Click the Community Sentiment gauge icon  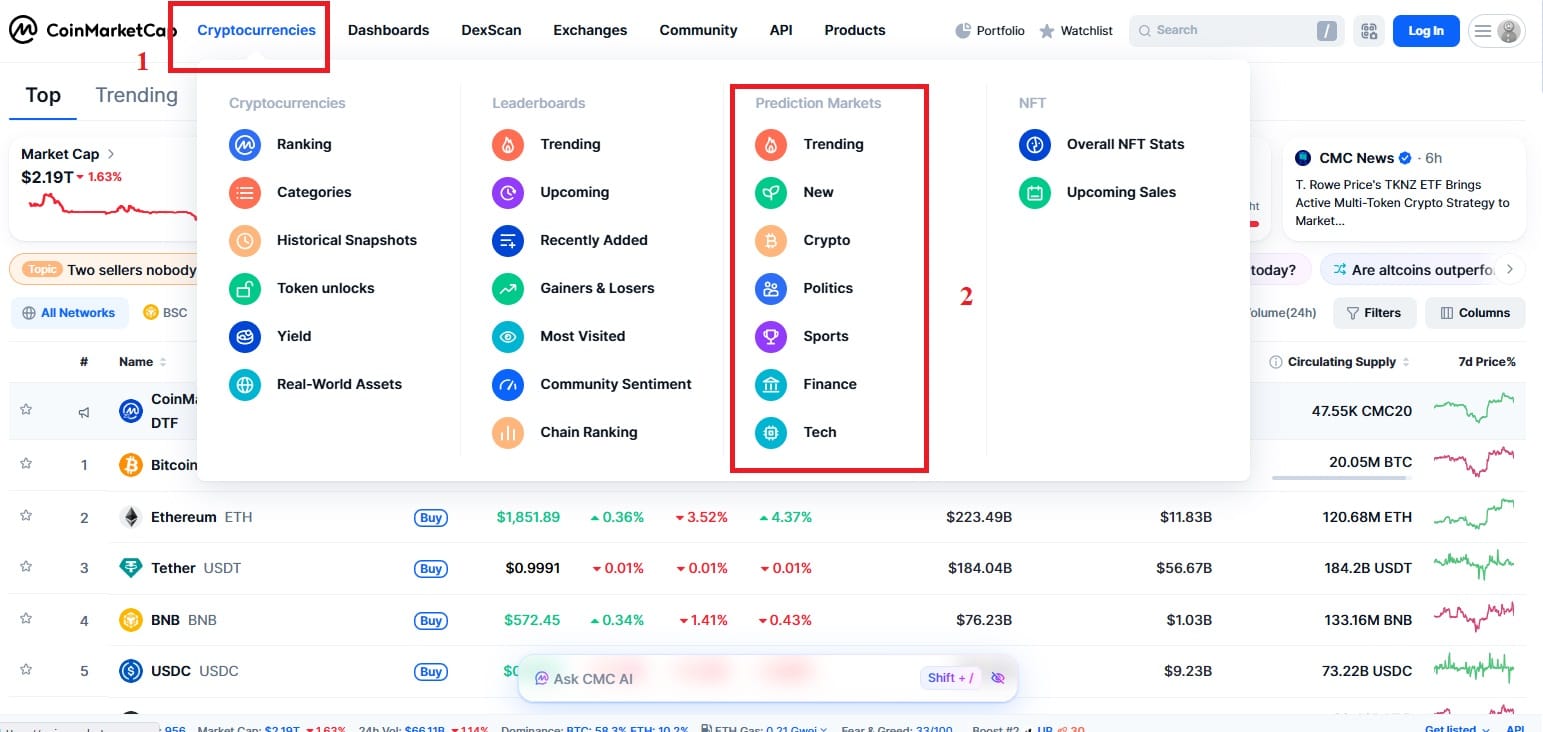508,384
